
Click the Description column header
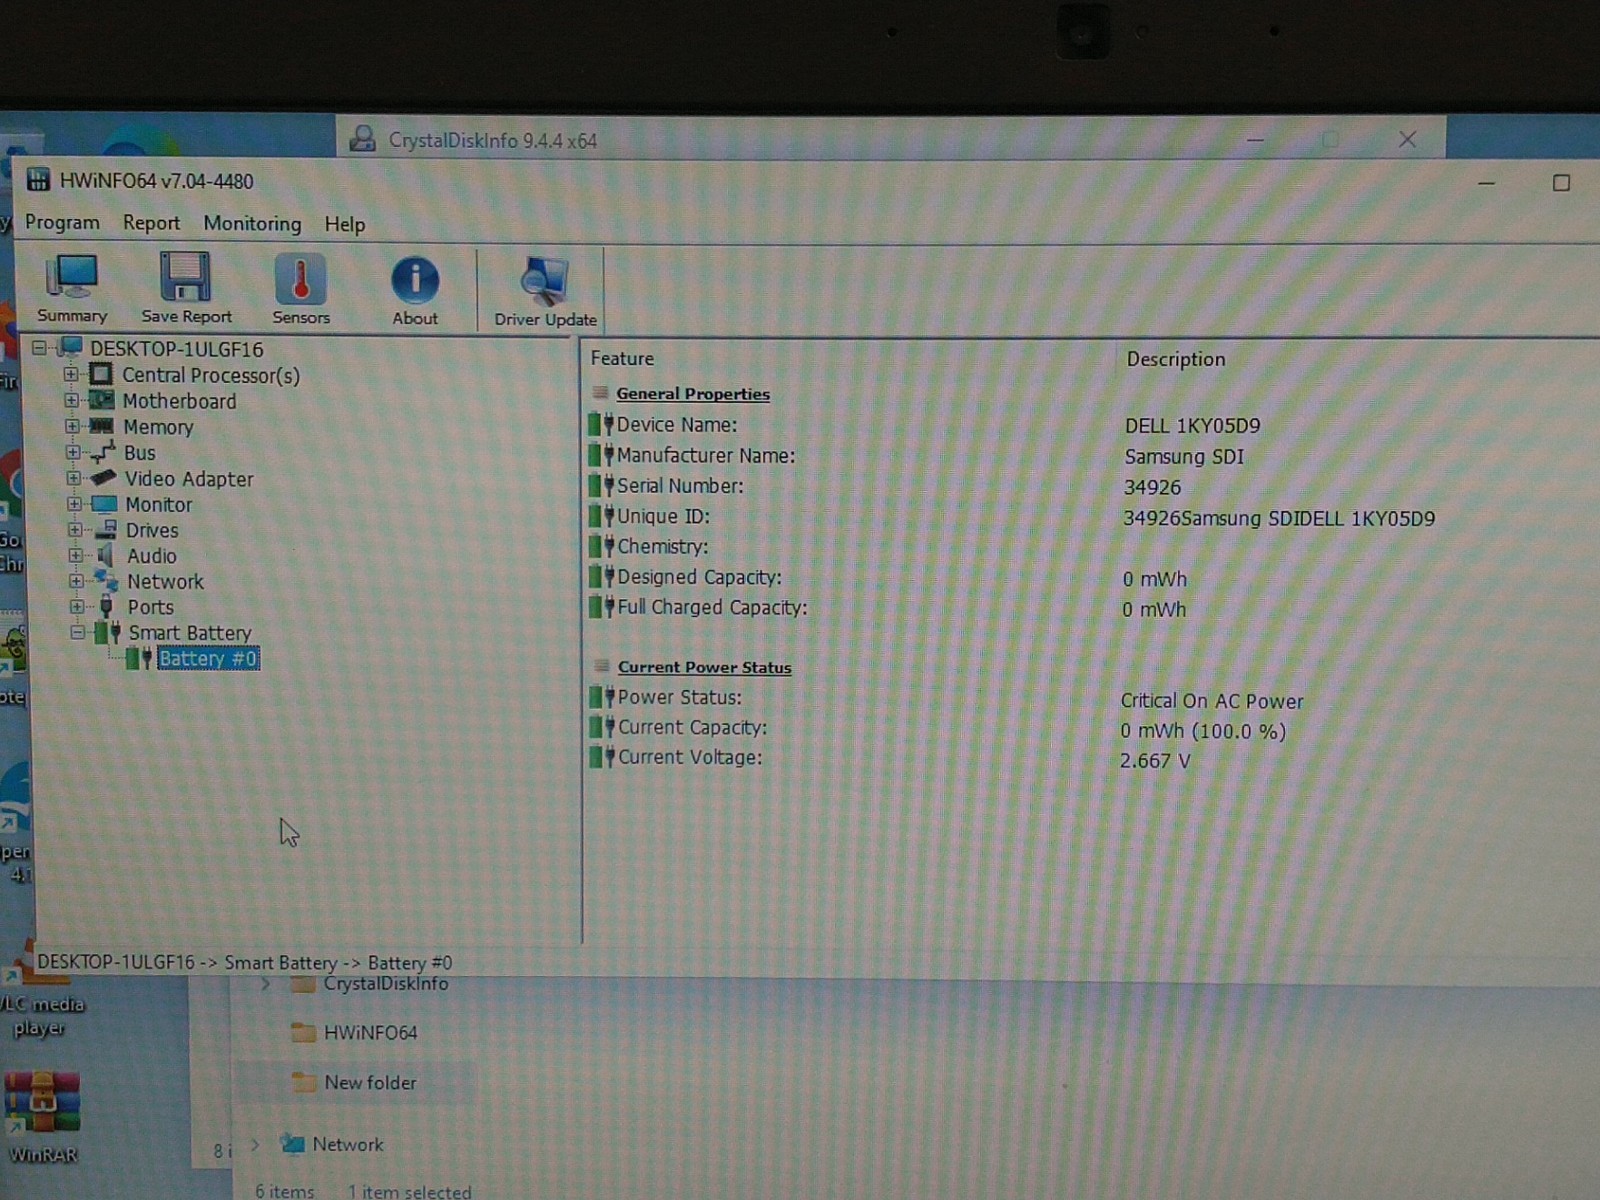pyautogui.click(x=1176, y=359)
